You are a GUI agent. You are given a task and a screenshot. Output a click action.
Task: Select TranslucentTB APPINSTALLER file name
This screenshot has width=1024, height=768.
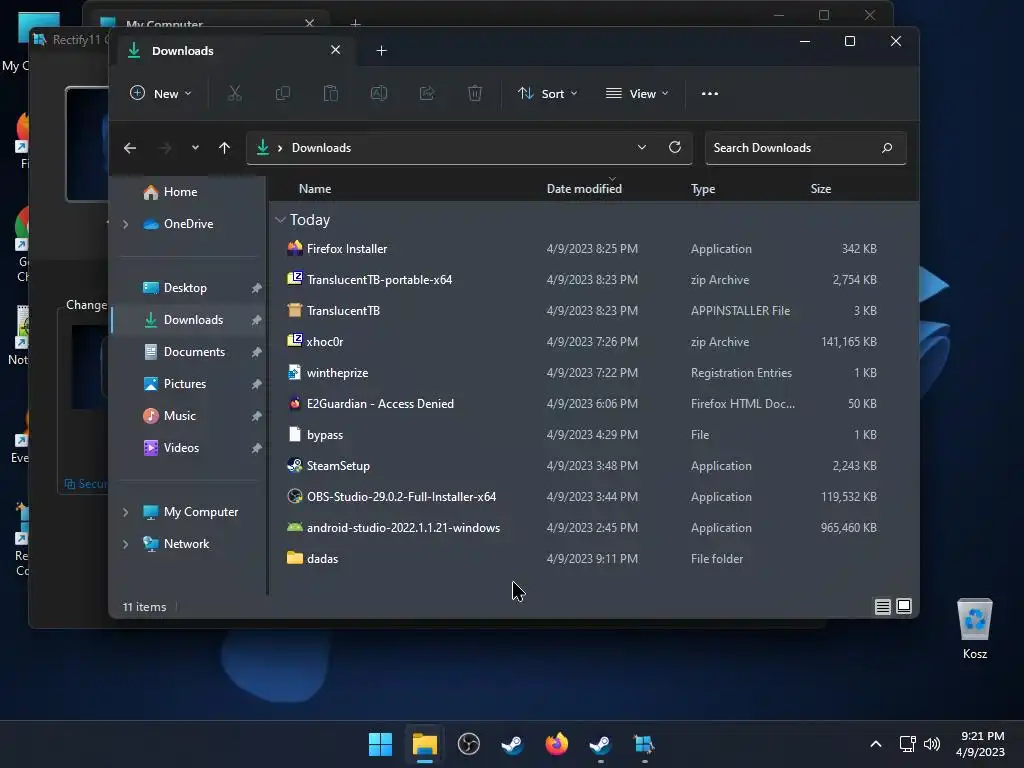(x=343, y=311)
